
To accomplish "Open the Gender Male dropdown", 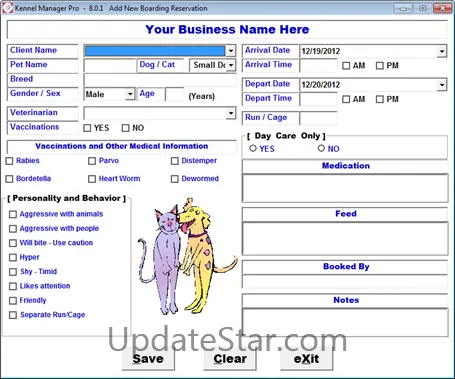I will [x=130, y=94].
